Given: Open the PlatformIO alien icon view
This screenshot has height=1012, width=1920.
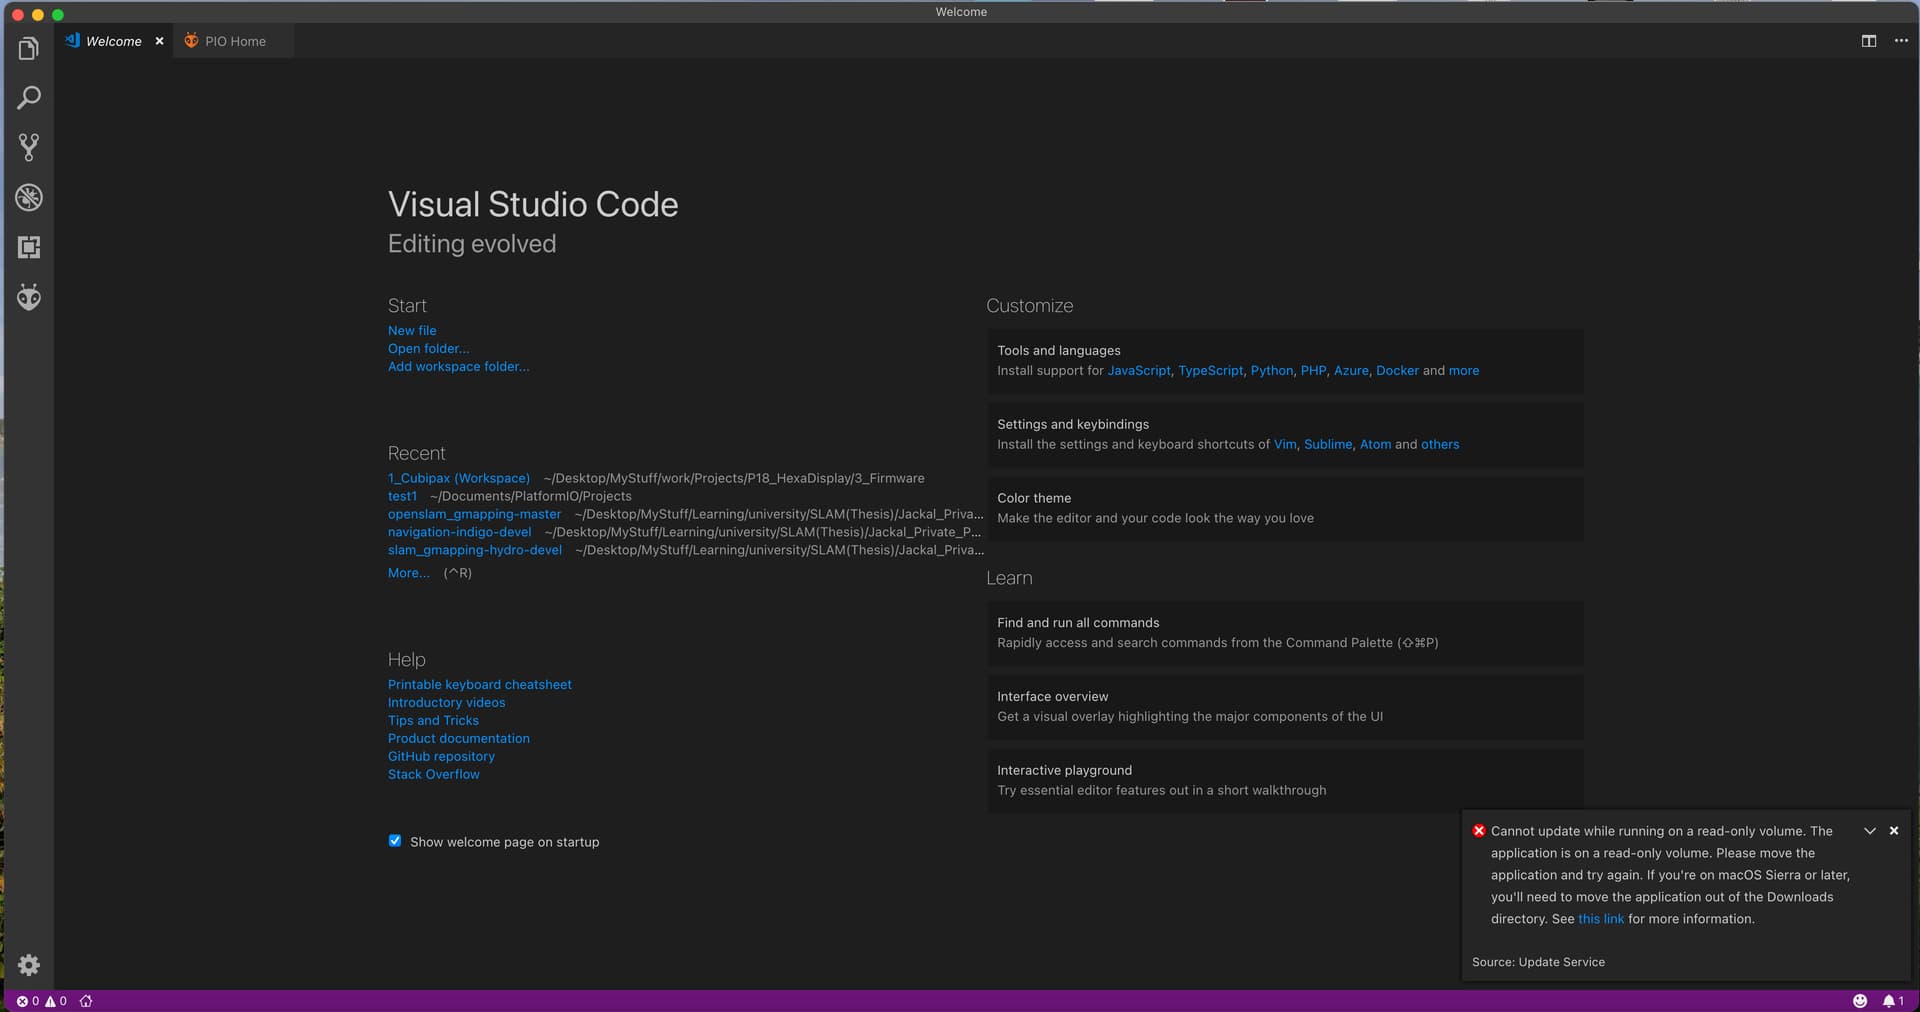Looking at the screenshot, I should pos(28,297).
